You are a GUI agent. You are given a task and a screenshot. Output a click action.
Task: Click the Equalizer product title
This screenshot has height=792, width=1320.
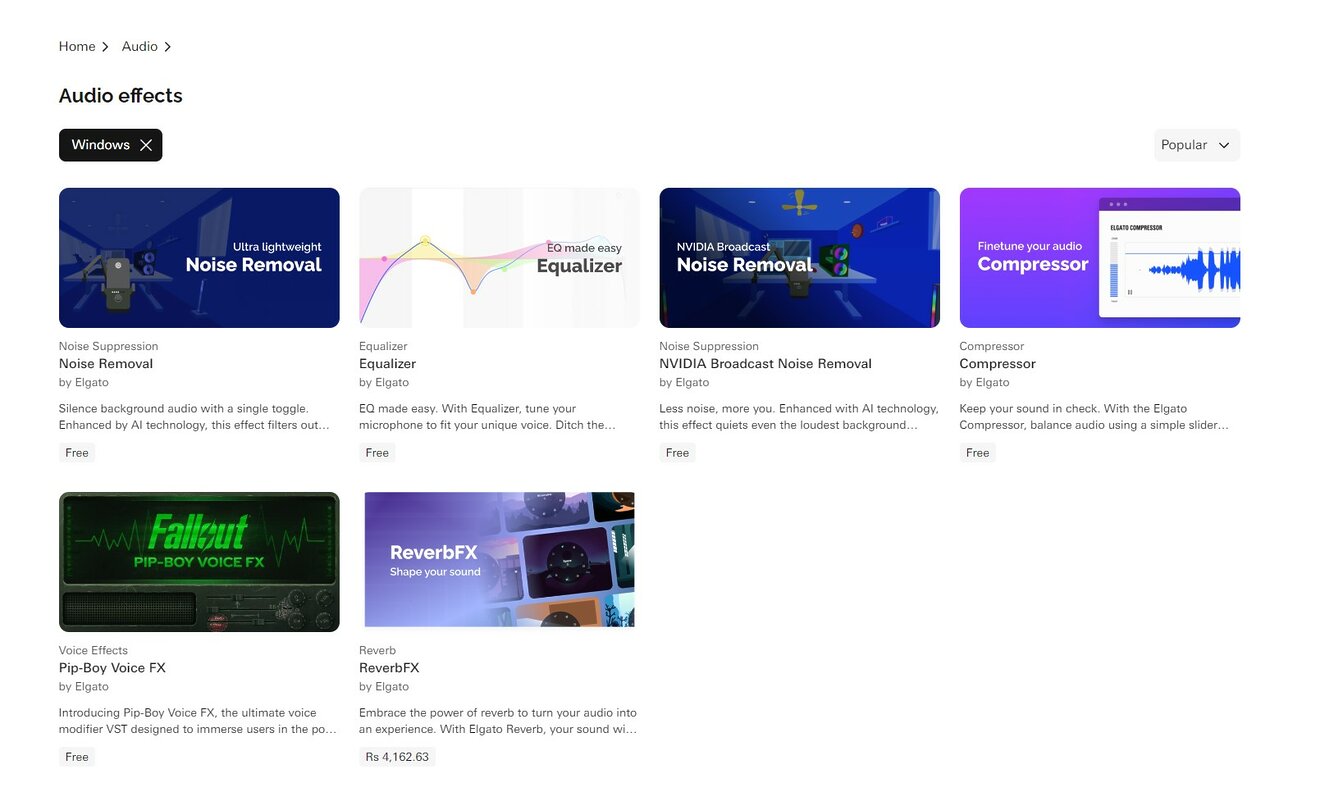pyautogui.click(x=387, y=364)
